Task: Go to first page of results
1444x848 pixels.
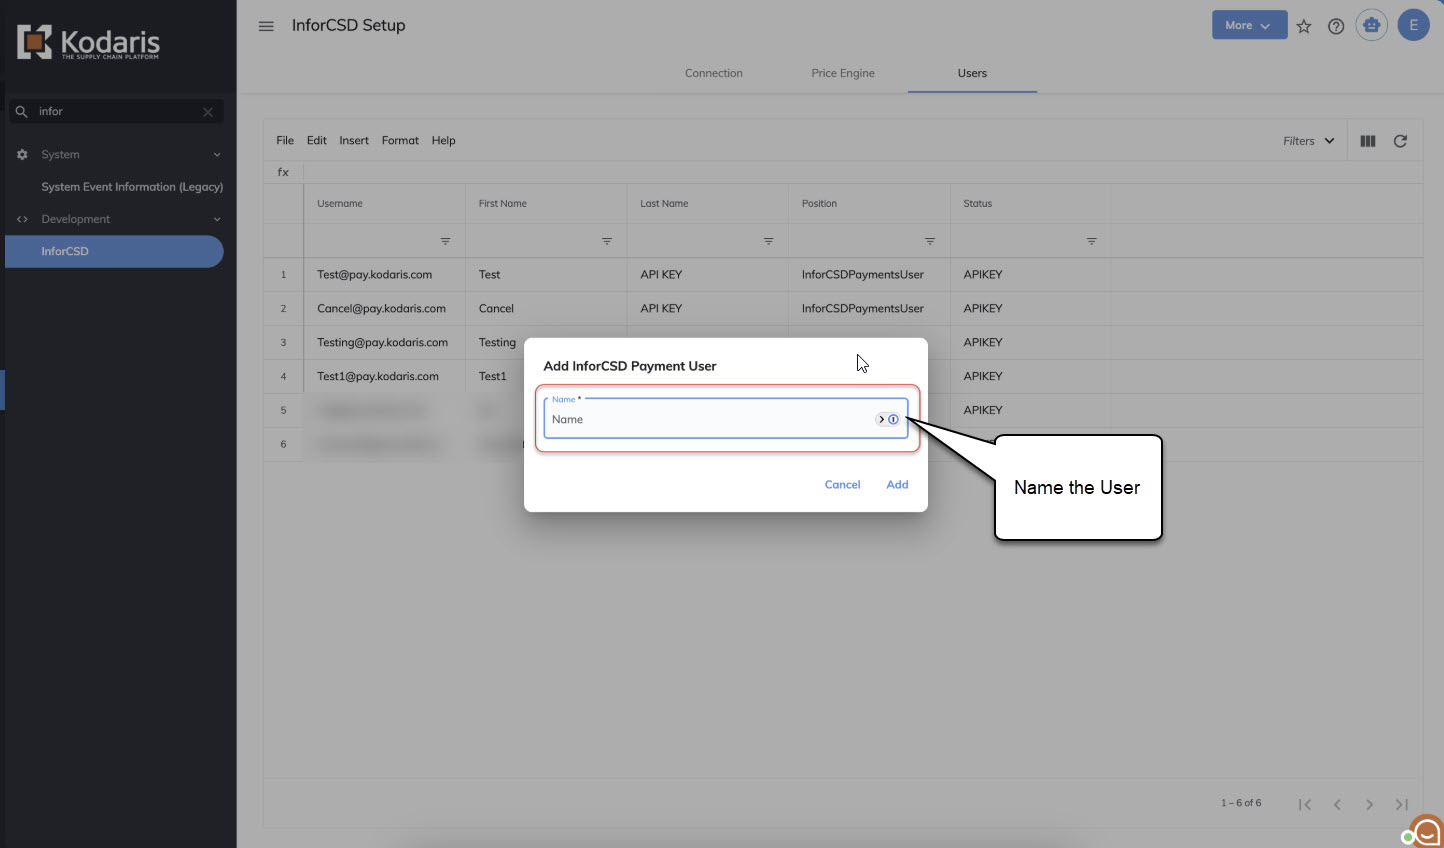Action: (1305, 804)
